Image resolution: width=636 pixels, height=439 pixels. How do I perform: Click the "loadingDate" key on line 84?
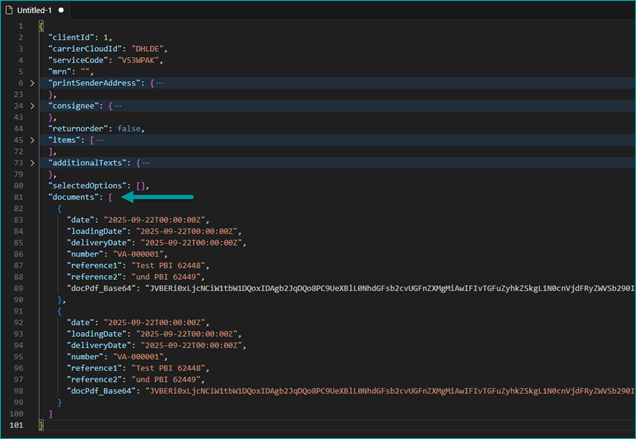(x=99, y=231)
